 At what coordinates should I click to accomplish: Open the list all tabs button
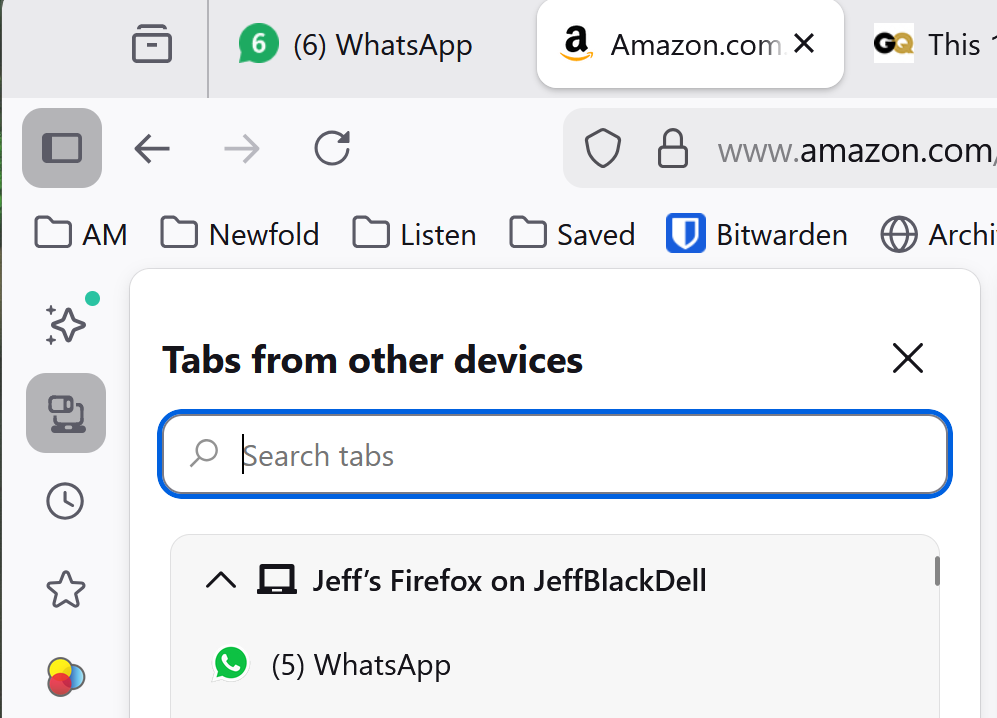click(x=152, y=45)
